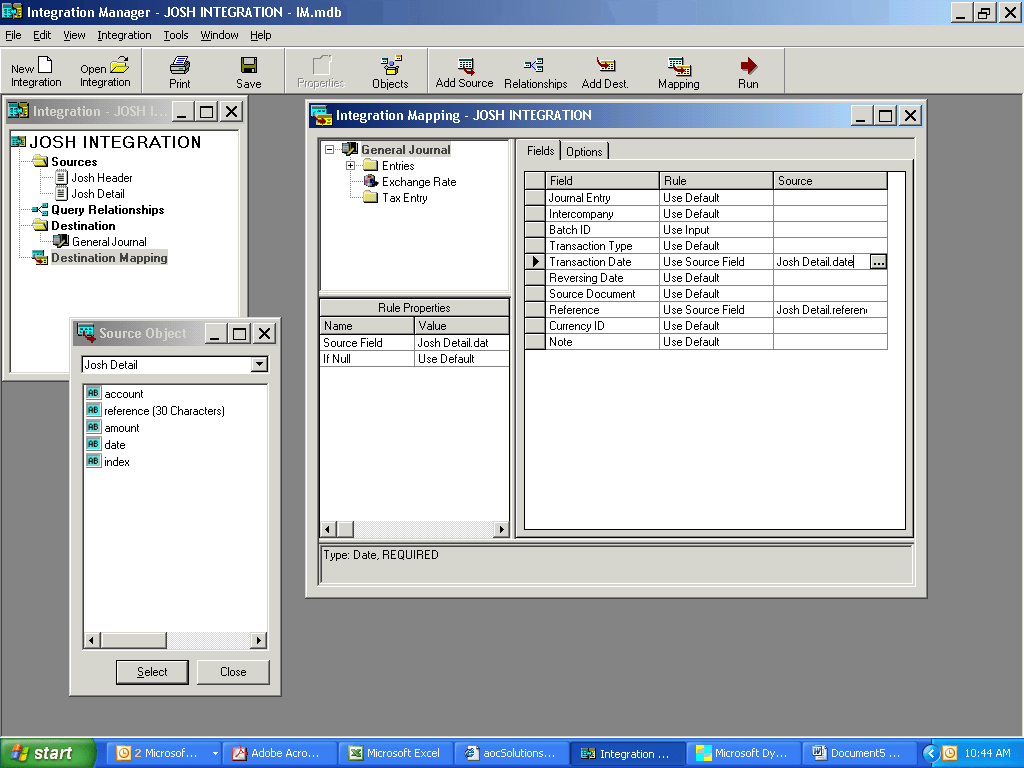Switch to the Options tab
The height and width of the screenshot is (768, 1024).
[x=584, y=151]
